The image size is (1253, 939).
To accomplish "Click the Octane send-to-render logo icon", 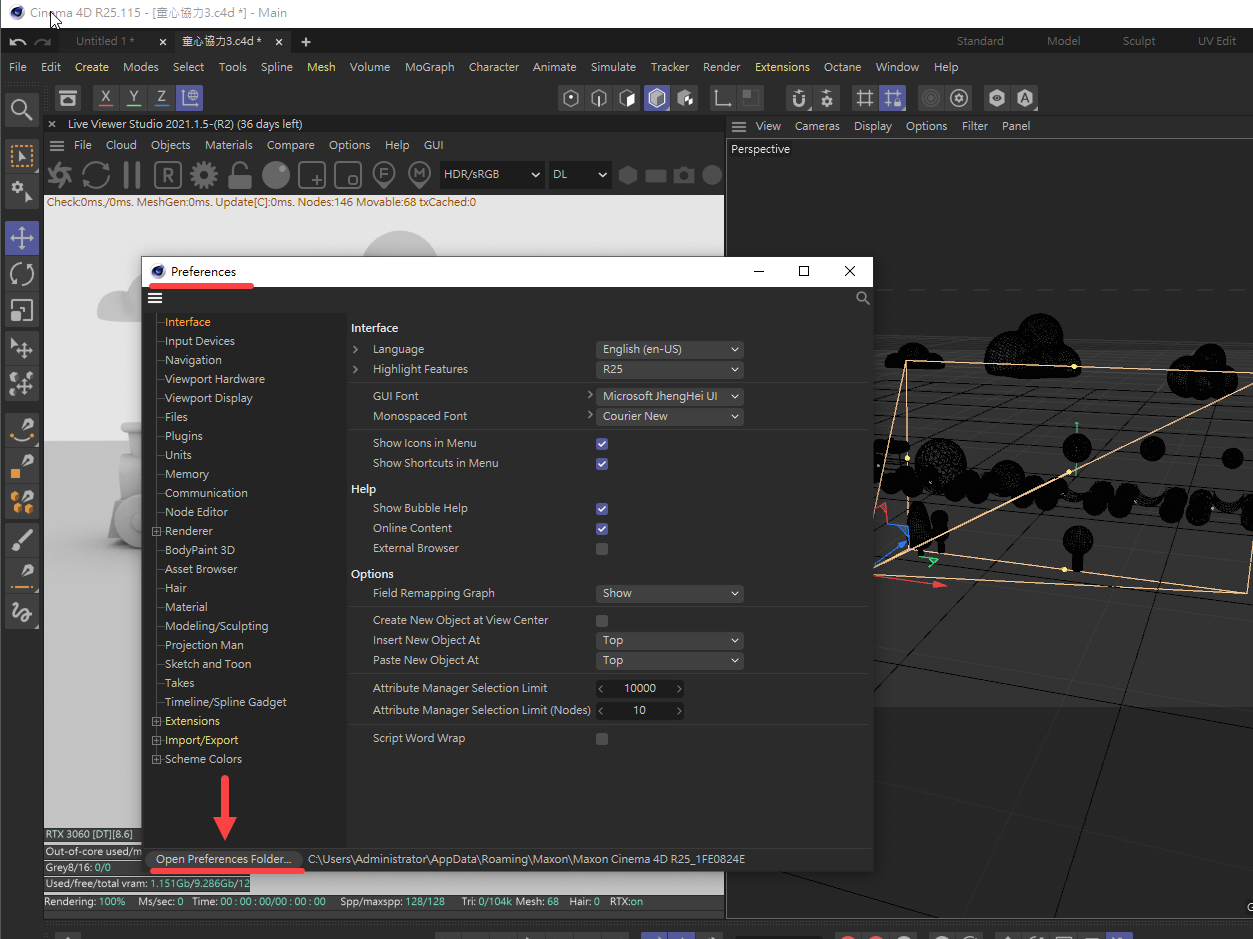I will coord(60,175).
